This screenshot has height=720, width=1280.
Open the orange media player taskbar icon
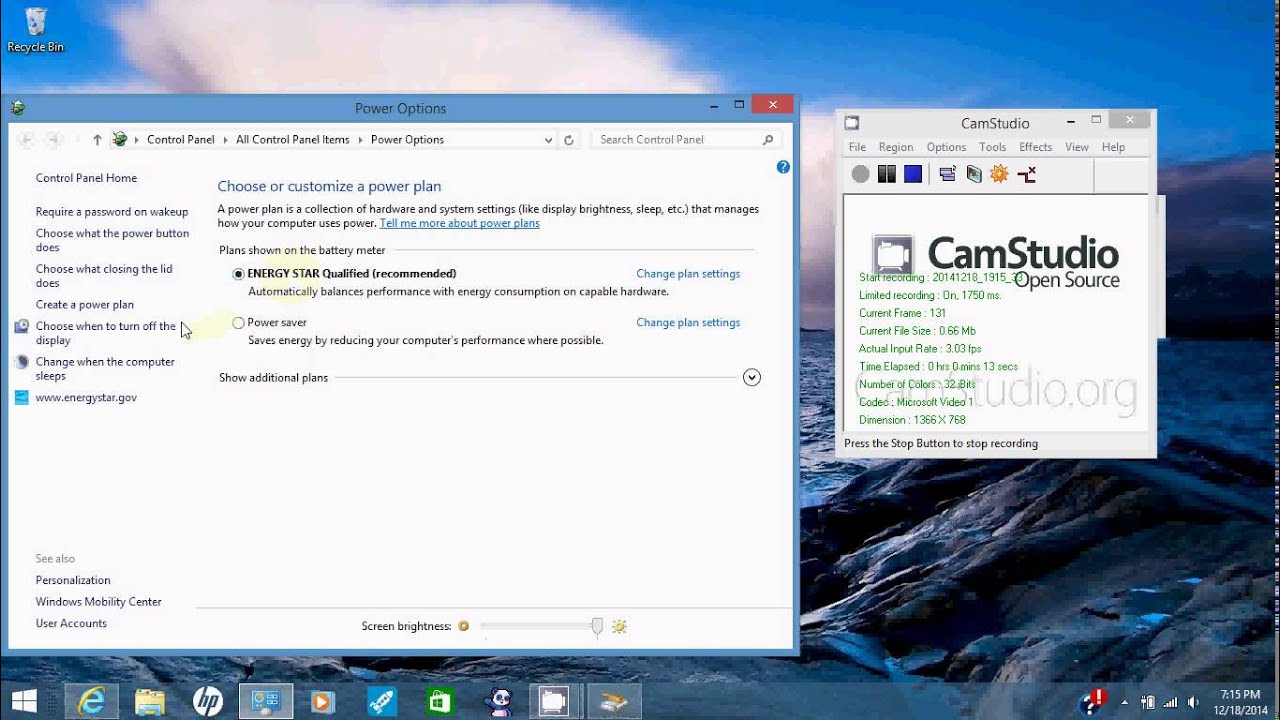click(322, 702)
